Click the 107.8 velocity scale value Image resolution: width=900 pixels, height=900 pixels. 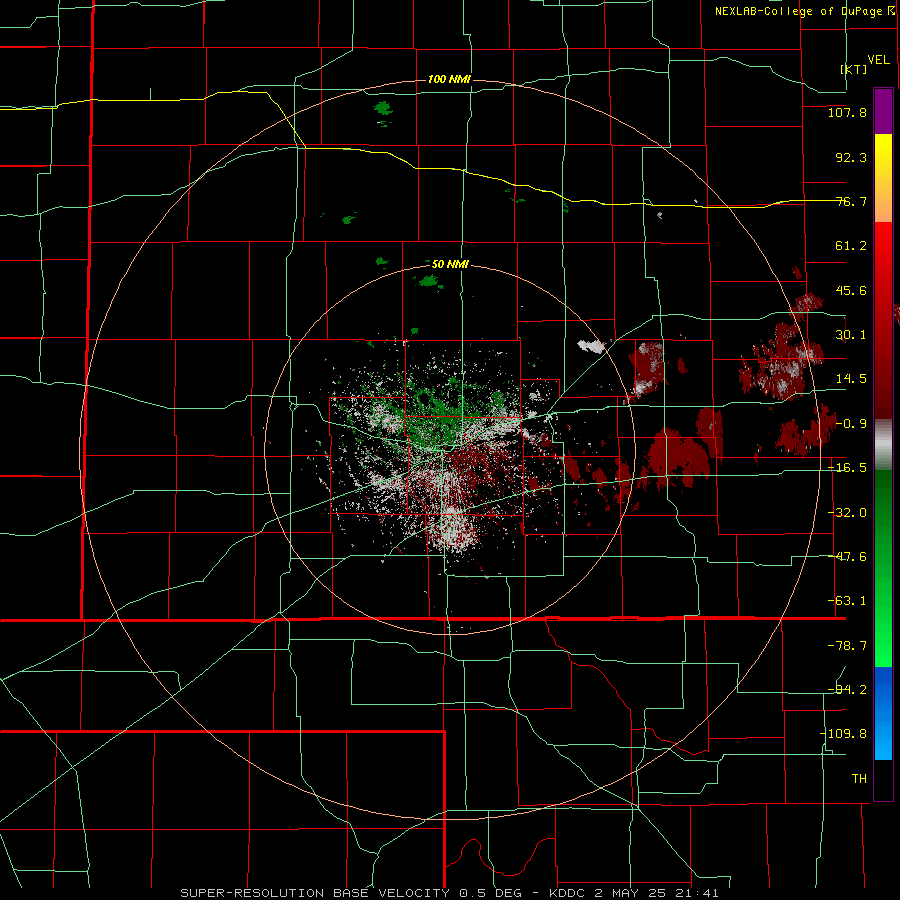(x=847, y=112)
